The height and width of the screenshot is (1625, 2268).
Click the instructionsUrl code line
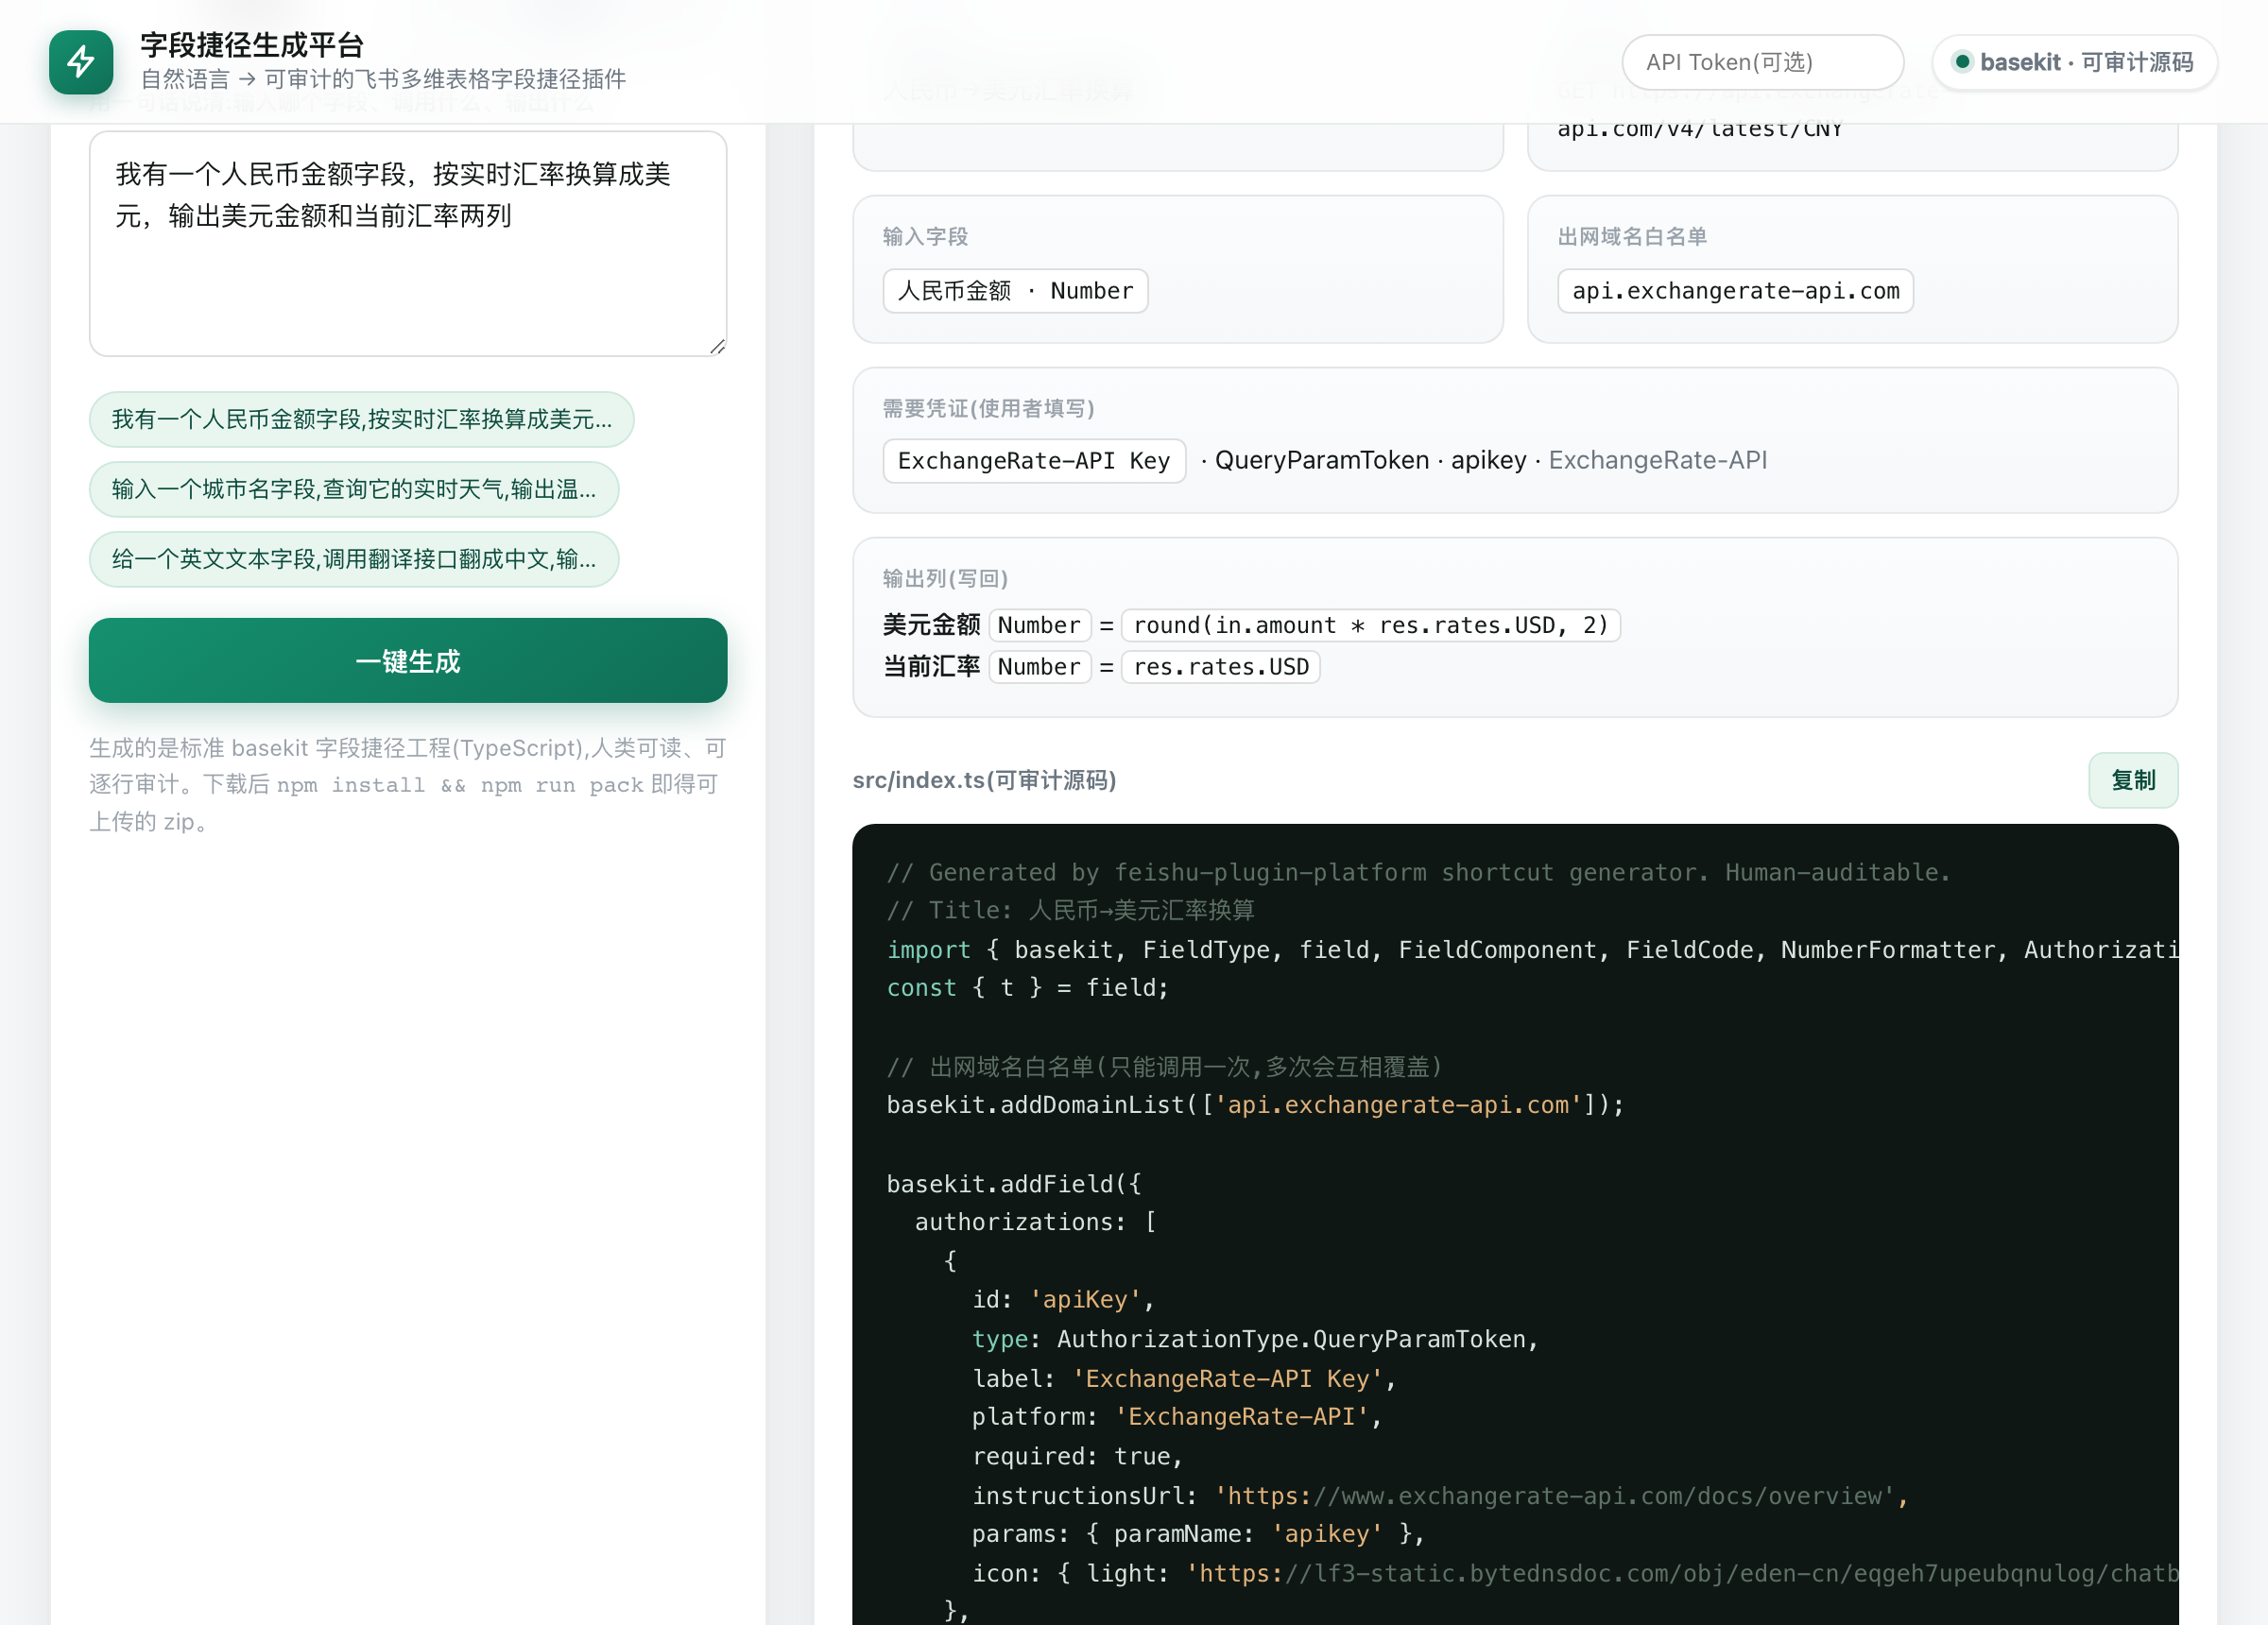point(1440,1496)
